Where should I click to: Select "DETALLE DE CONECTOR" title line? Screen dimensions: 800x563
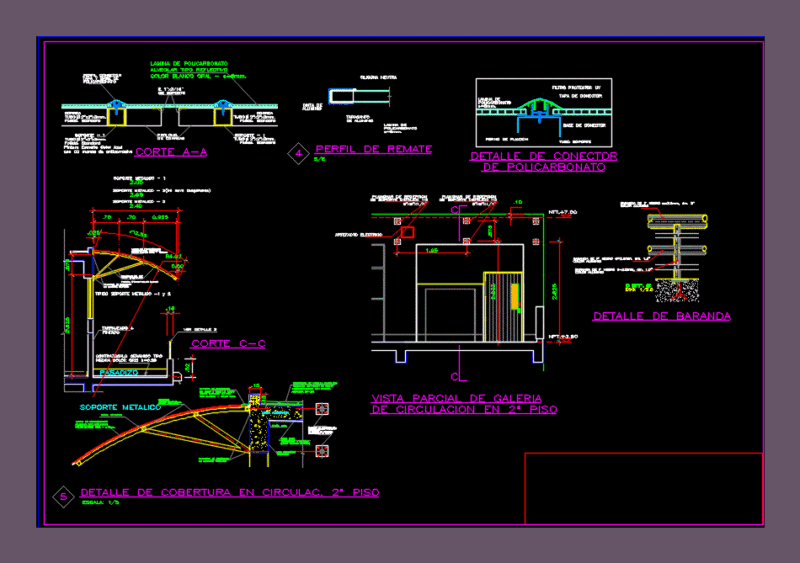544,156
